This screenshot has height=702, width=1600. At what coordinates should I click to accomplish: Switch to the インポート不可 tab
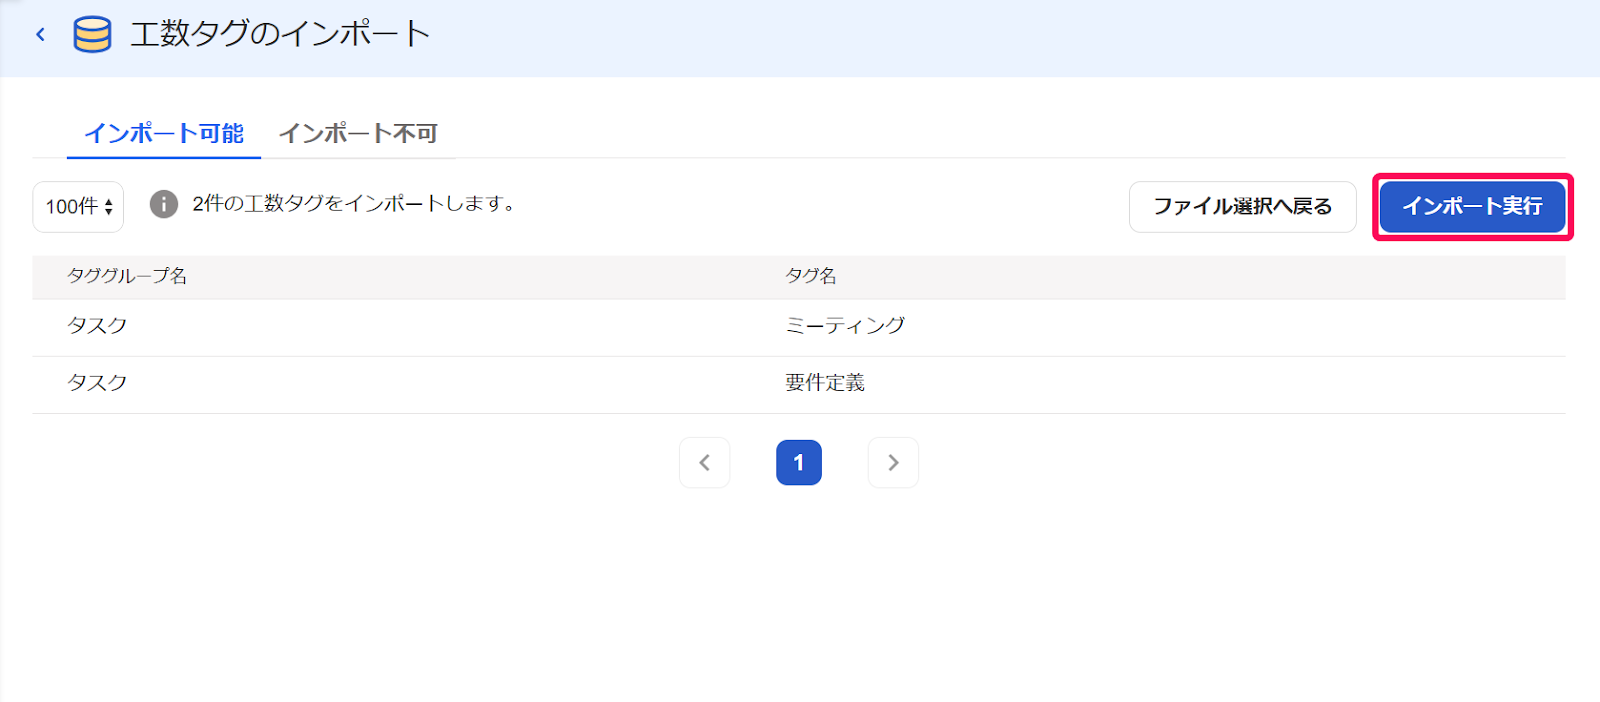360,133
